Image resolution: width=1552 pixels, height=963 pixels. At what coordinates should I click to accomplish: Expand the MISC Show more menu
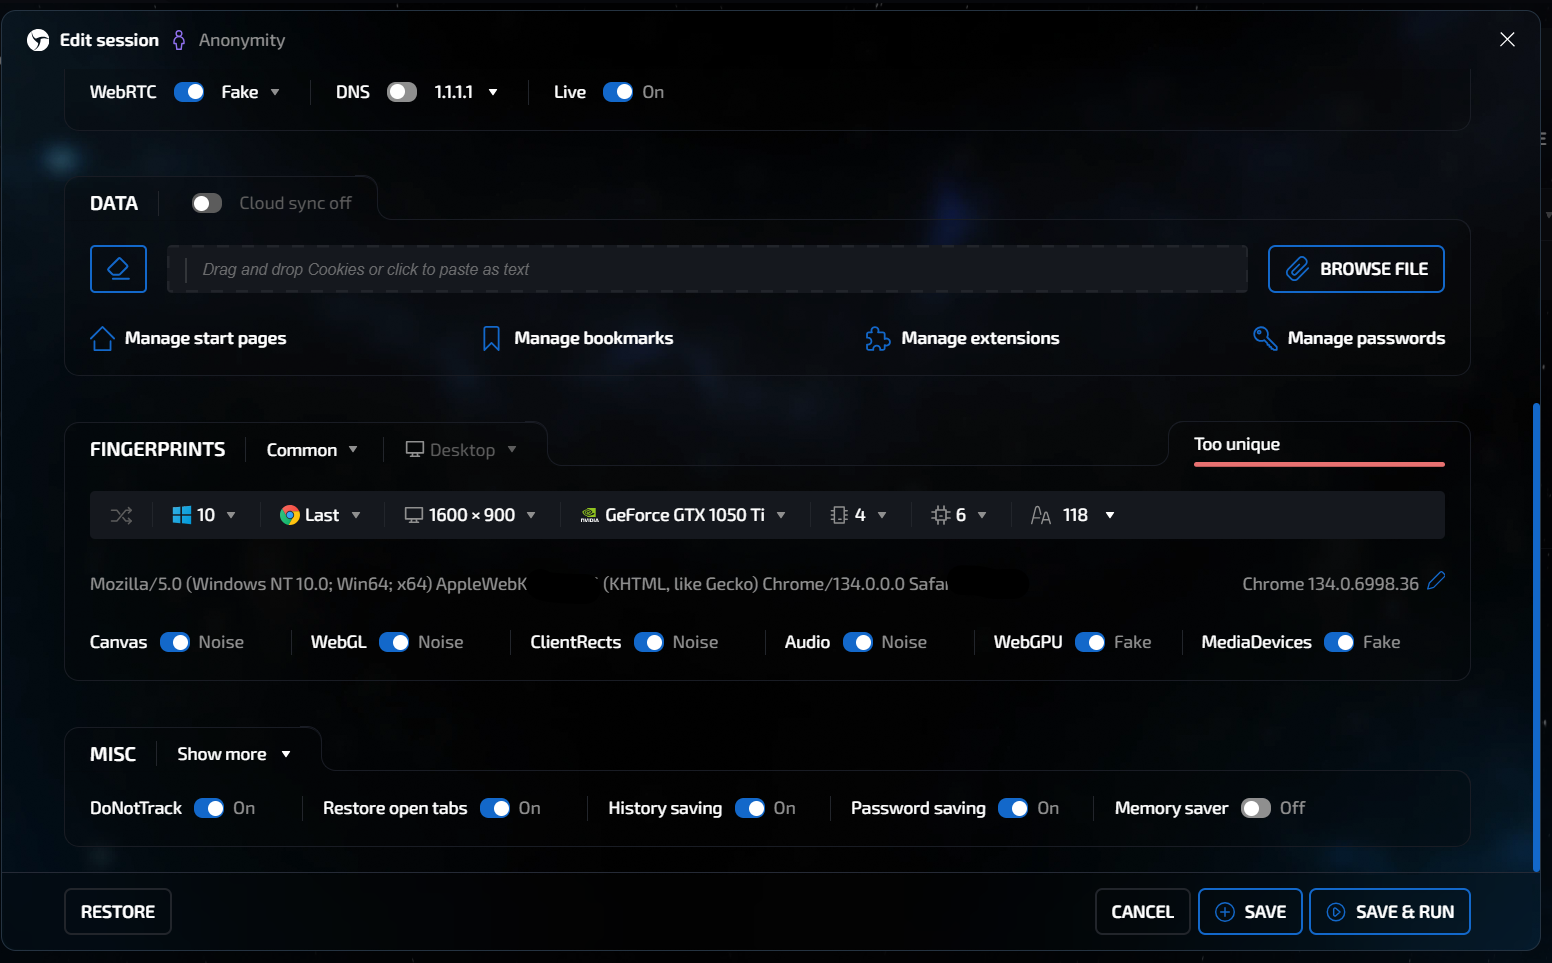pyautogui.click(x=234, y=754)
